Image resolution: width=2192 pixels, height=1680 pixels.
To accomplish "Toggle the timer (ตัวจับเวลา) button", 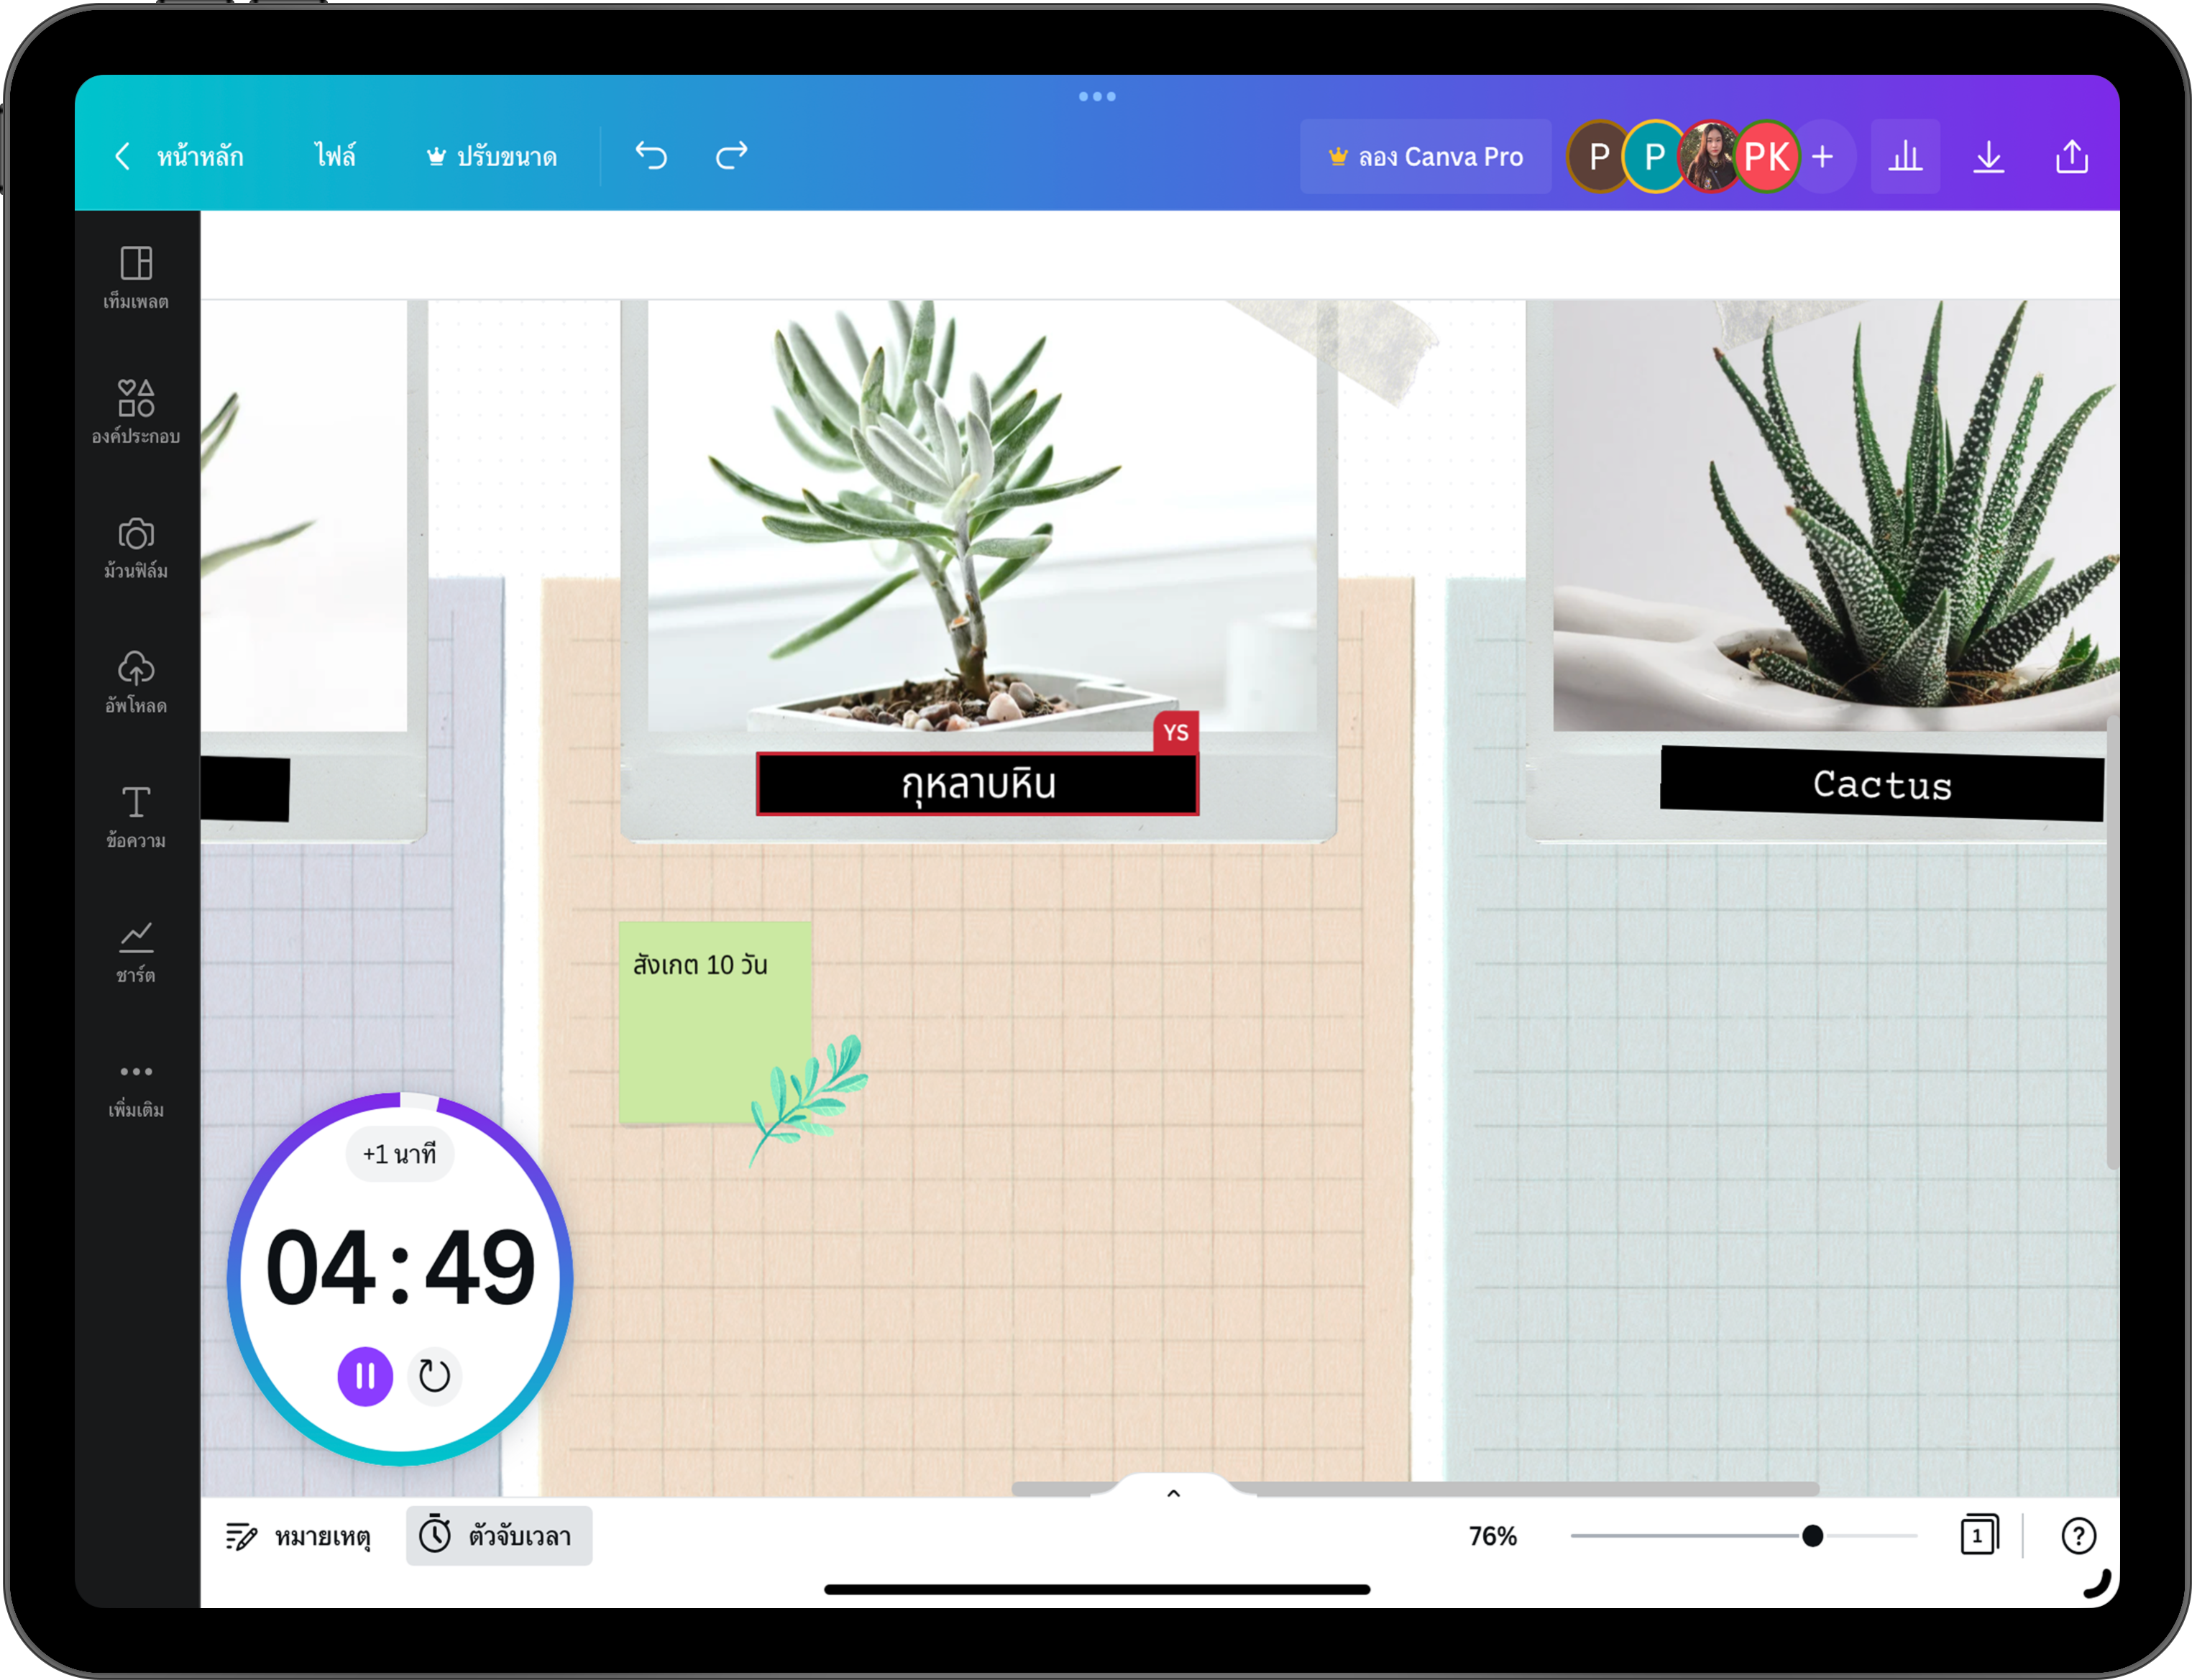I will 499,1535.
